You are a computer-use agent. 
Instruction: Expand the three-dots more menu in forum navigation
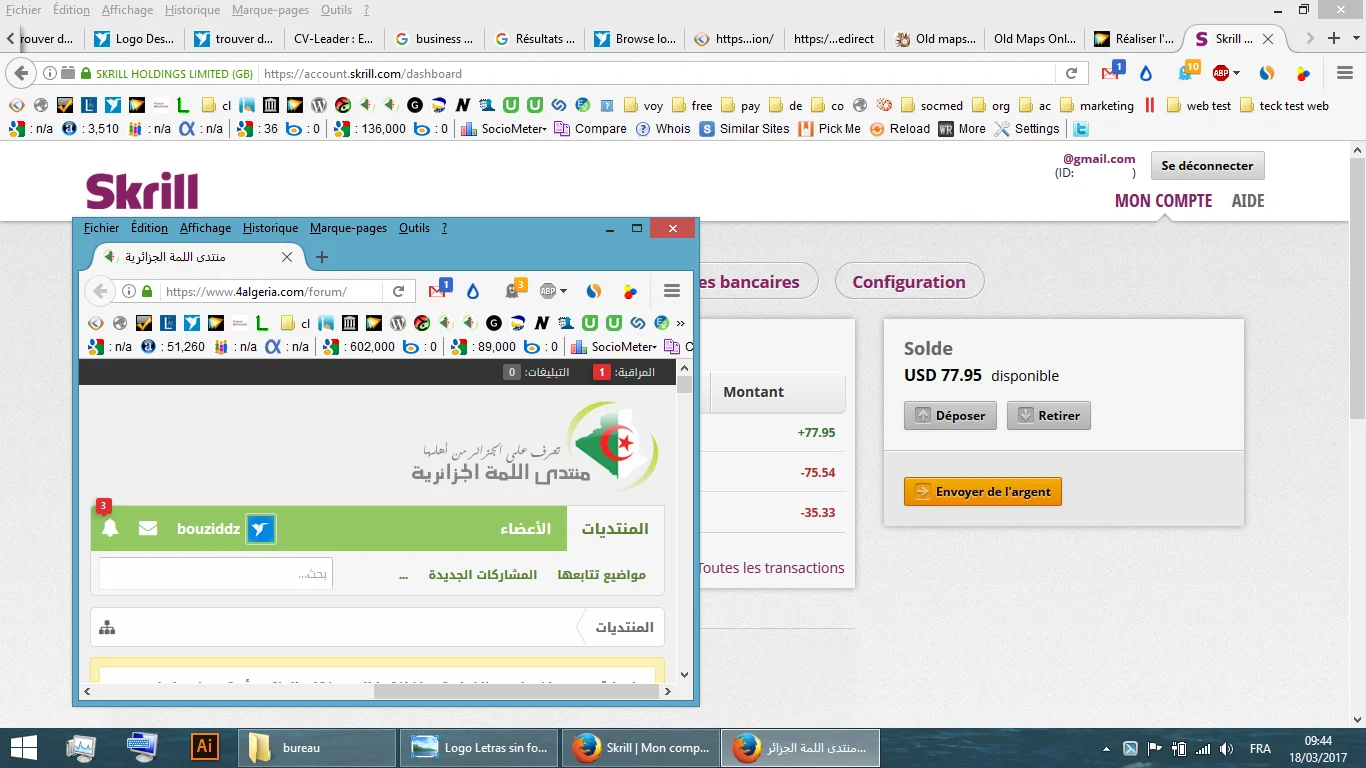pyautogui.click(x=403, y=575)
